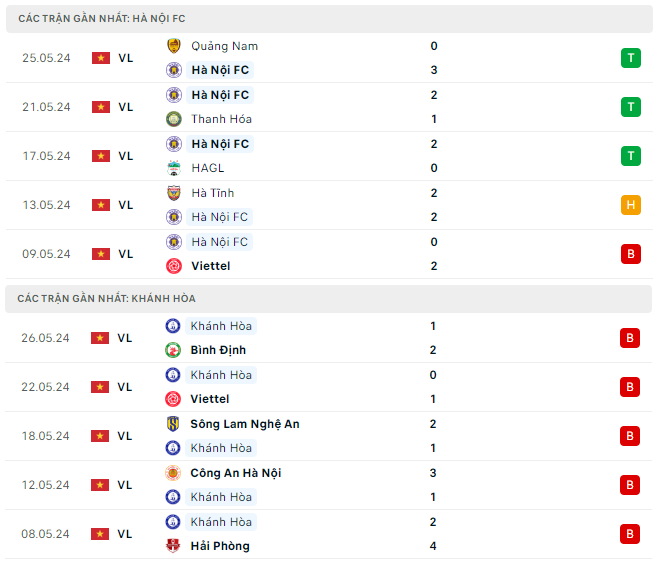
Task: Click the Hà Tĩnh team crest icon
Action: [x=173, y=193]
